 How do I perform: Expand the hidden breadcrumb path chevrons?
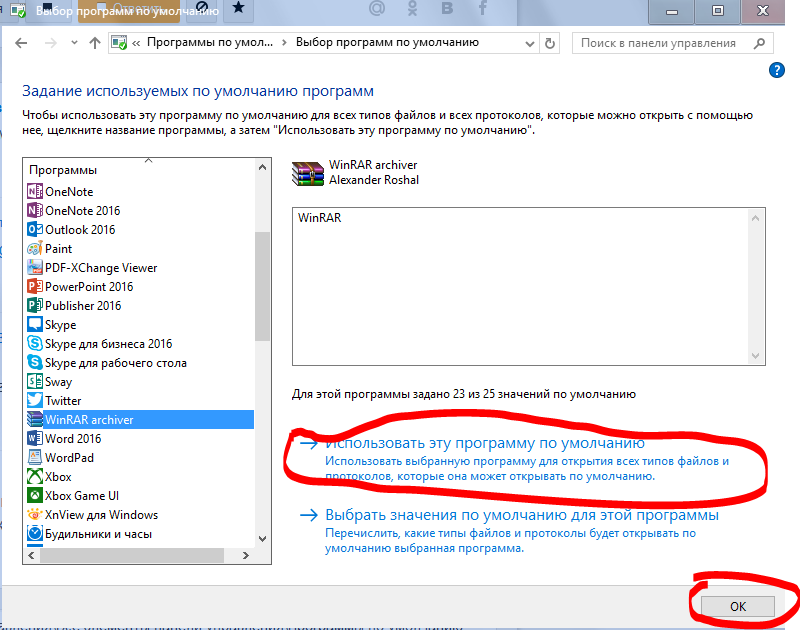[x=136, y=43]
